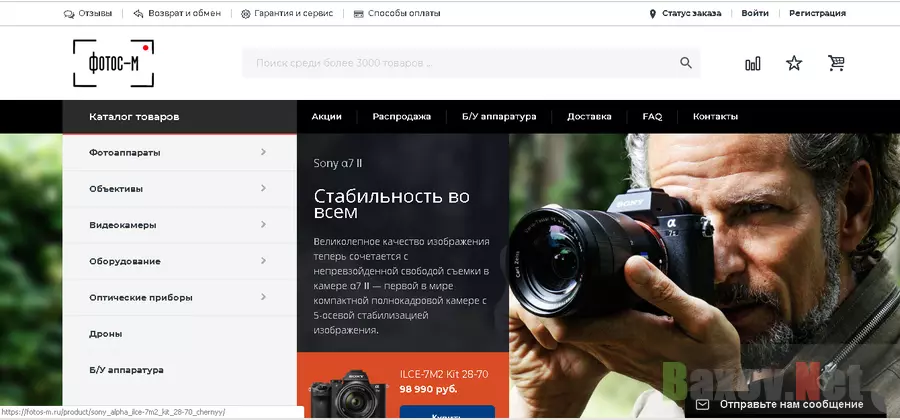Click the Стабильность во всем headline
This screenshot has height=420, width=900.
pyautogui.click(x=391, y=204)
